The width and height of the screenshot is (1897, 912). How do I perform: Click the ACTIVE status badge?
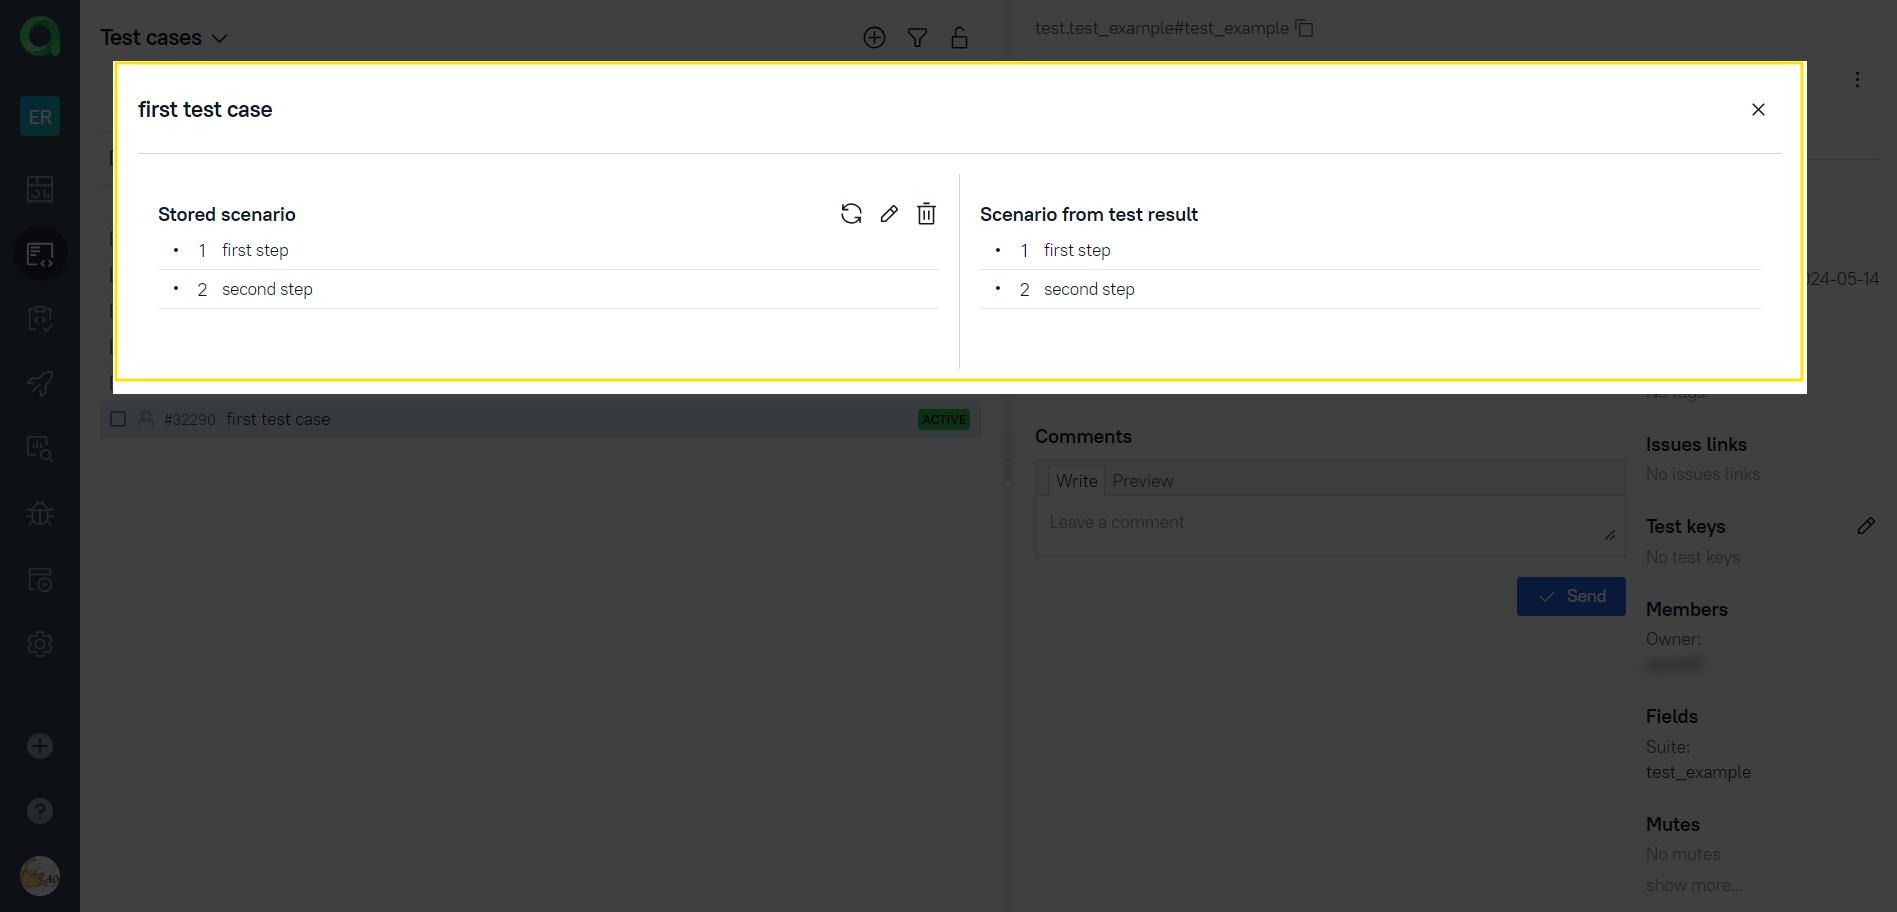click(944, 419)
